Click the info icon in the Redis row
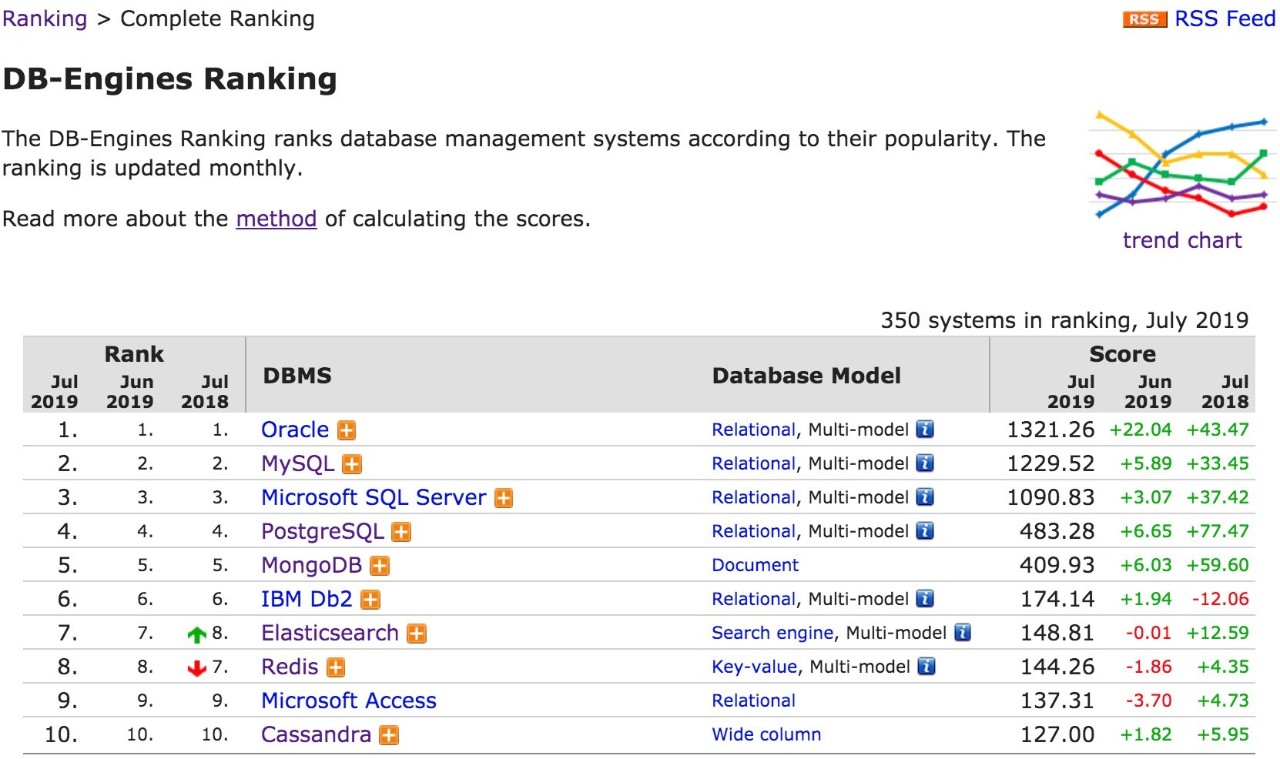The image size is (1280, 759). pos(925,667)
